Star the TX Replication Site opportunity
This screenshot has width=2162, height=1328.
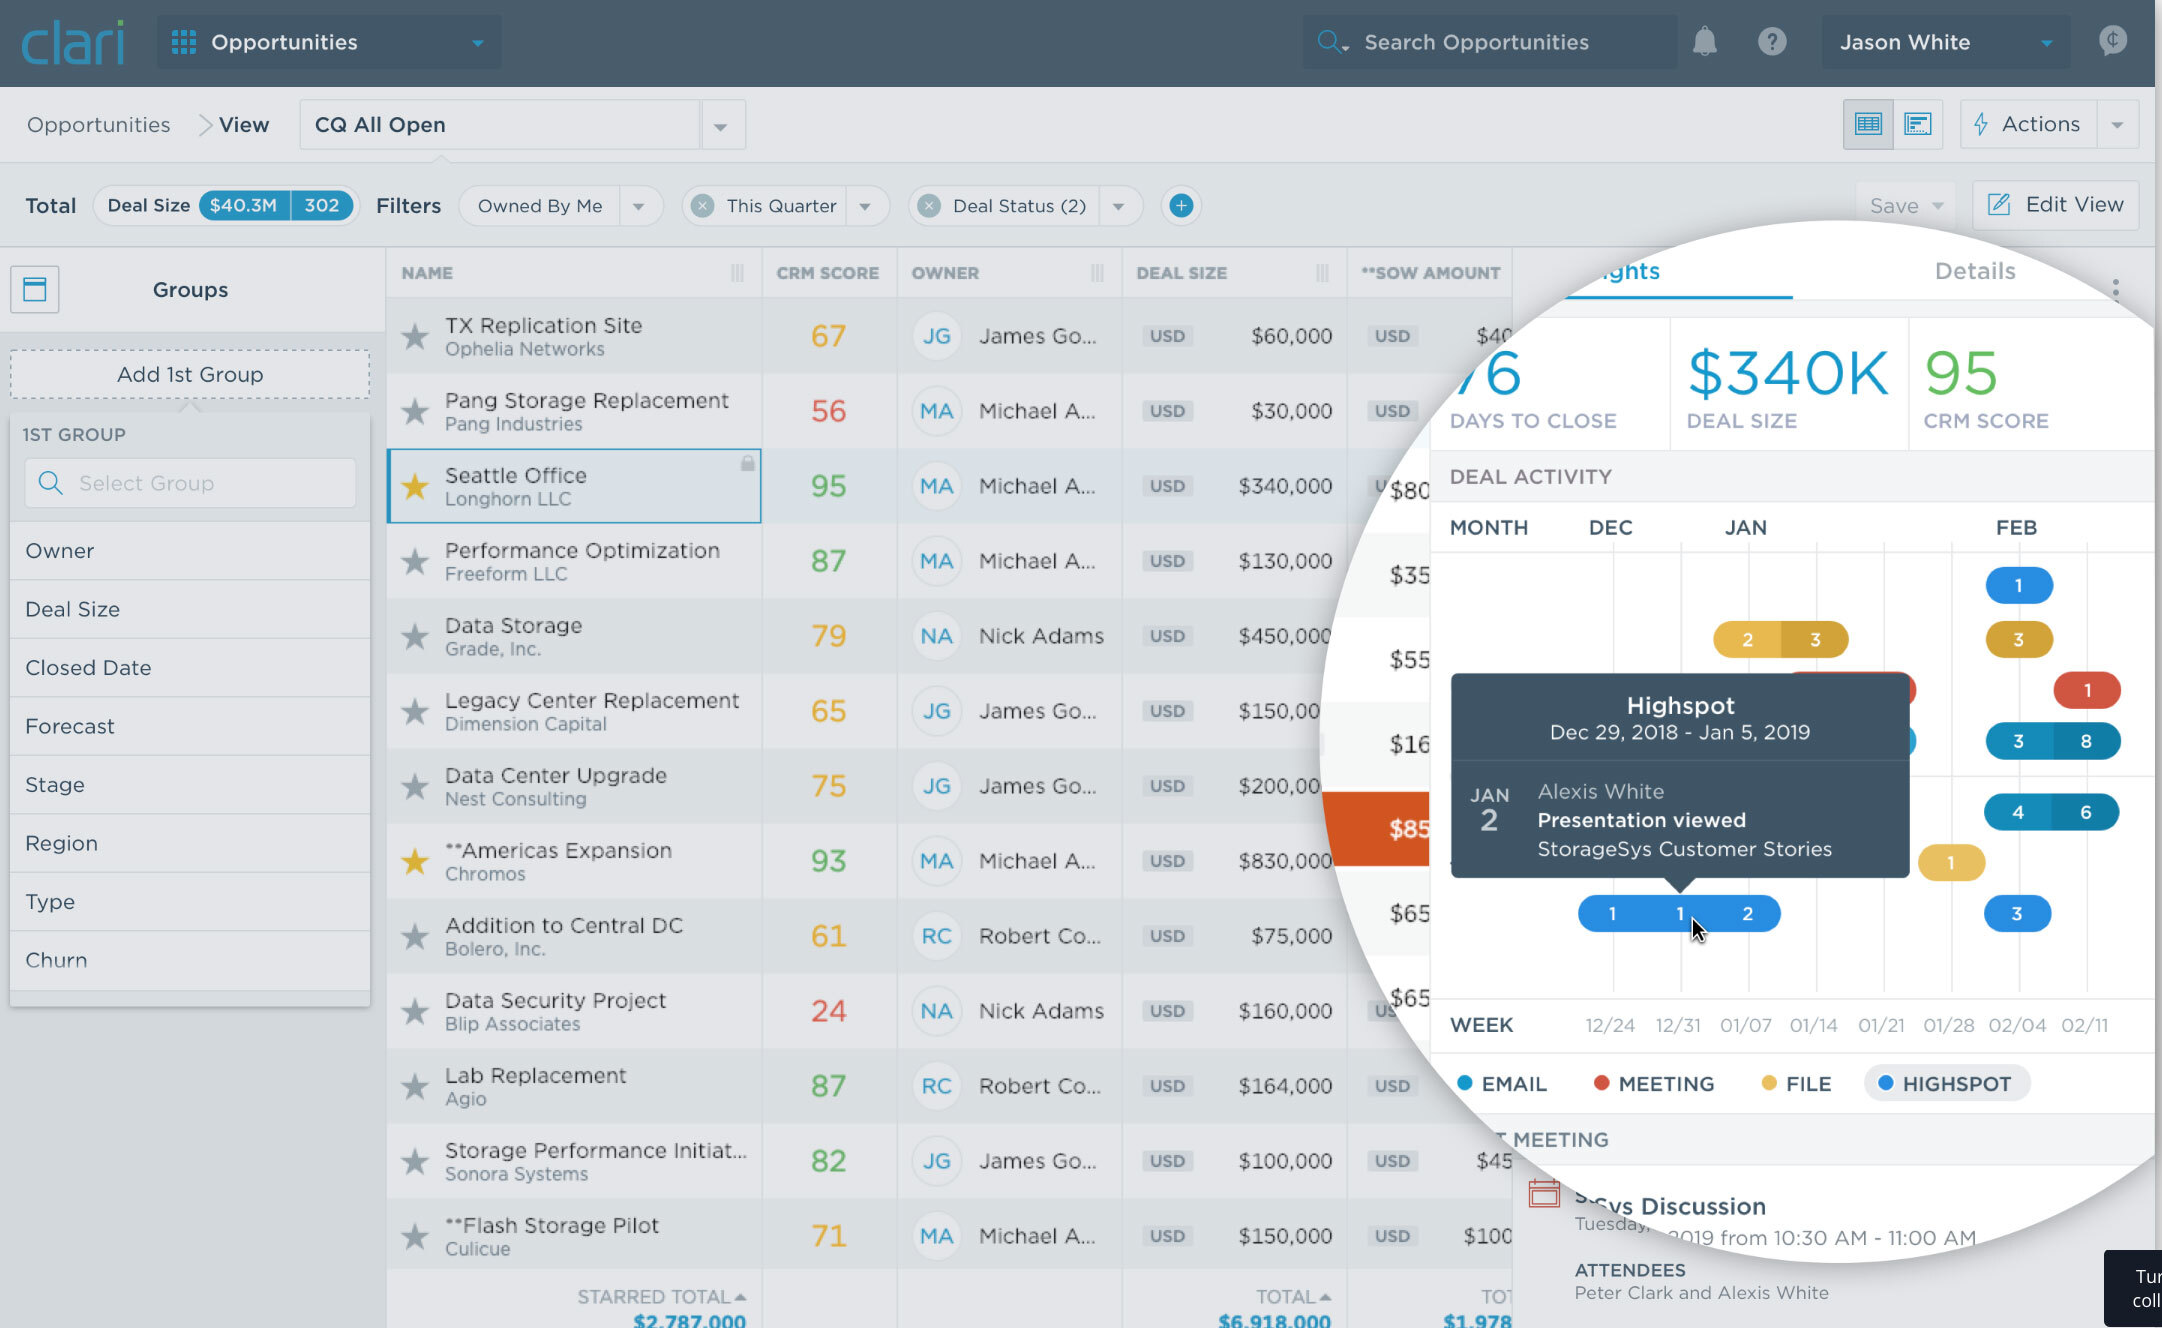tap(414, 336)
